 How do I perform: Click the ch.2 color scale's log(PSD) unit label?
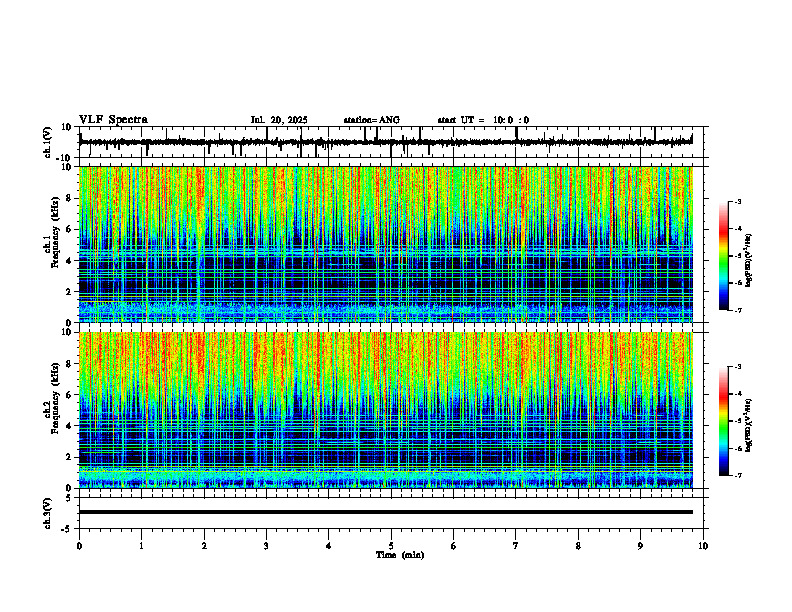click(x=750, y=425)
